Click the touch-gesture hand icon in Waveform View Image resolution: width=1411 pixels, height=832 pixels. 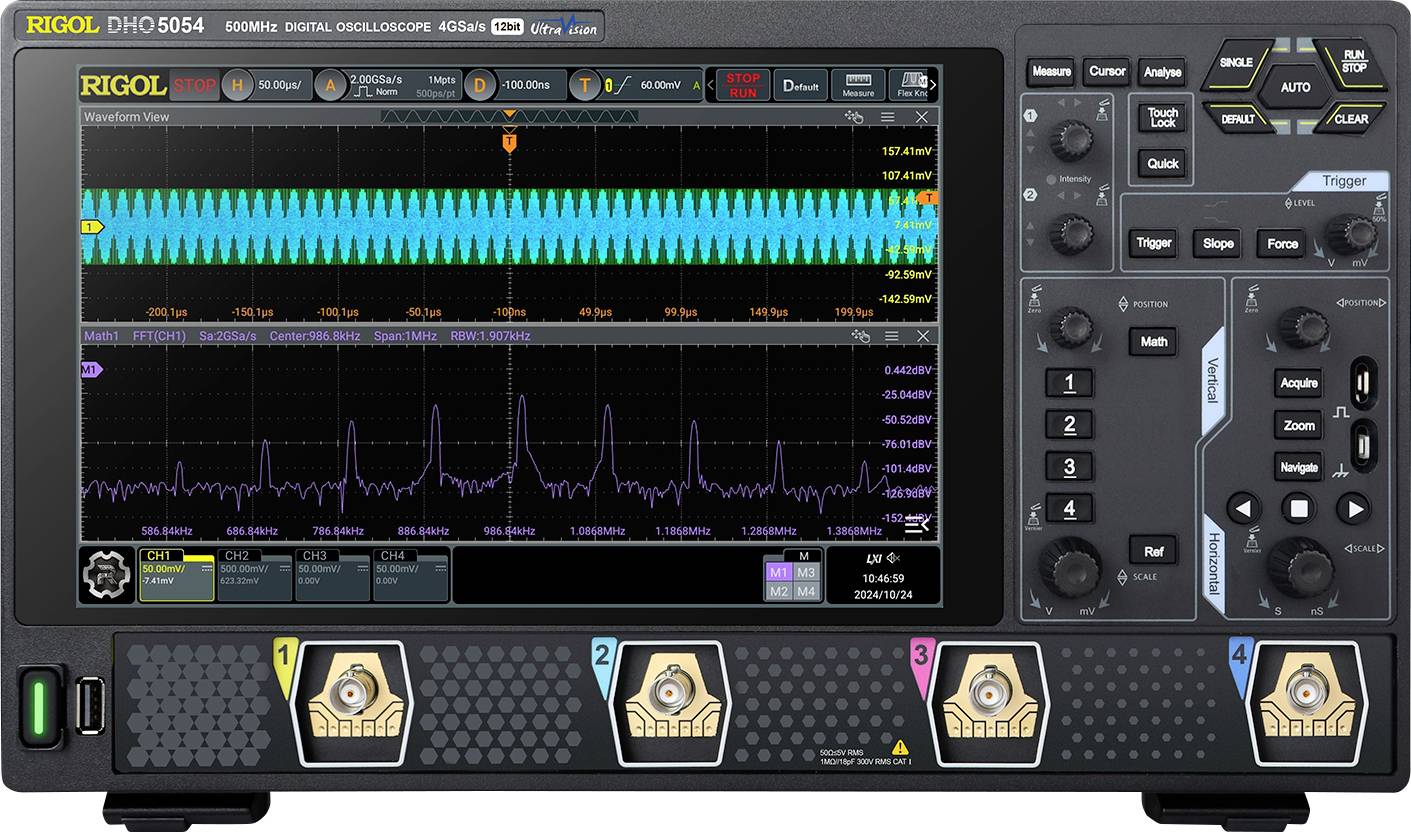pos(854,116)
